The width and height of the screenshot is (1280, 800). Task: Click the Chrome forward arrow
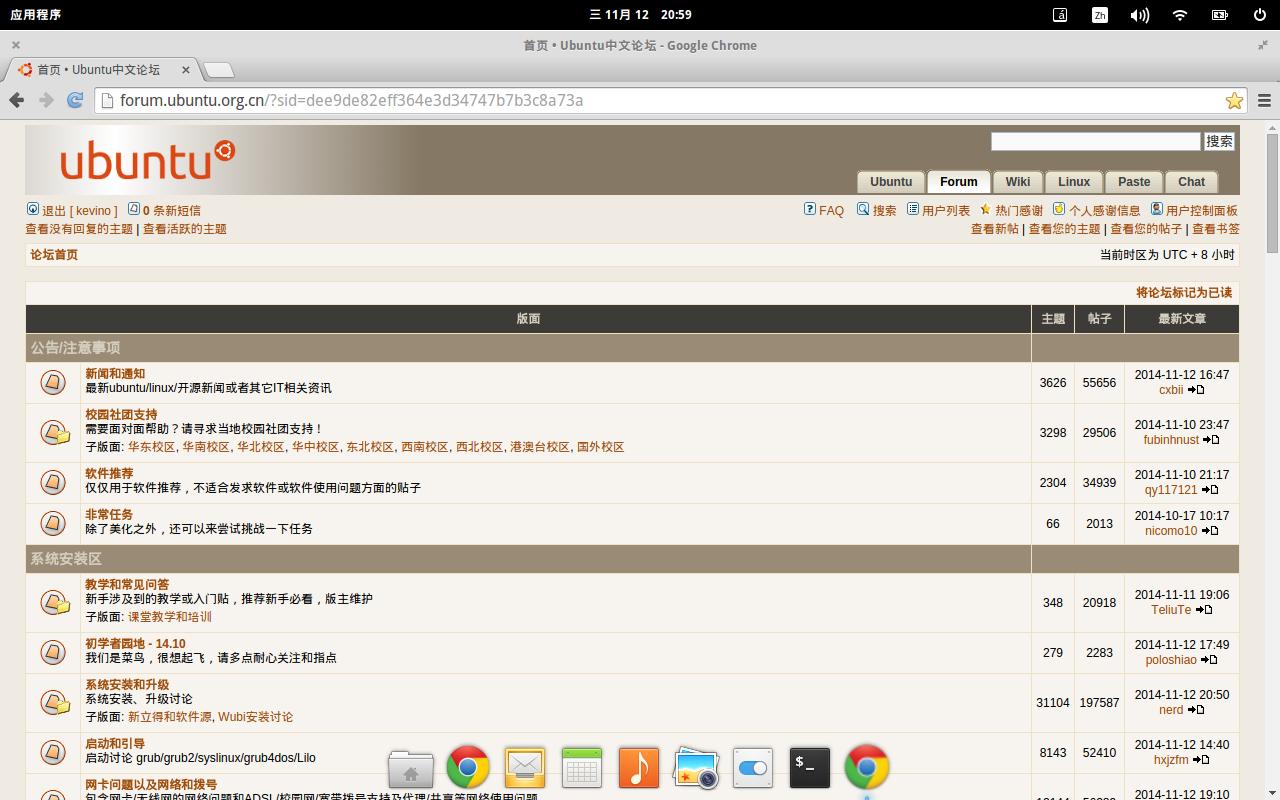(x=46, y=100)
